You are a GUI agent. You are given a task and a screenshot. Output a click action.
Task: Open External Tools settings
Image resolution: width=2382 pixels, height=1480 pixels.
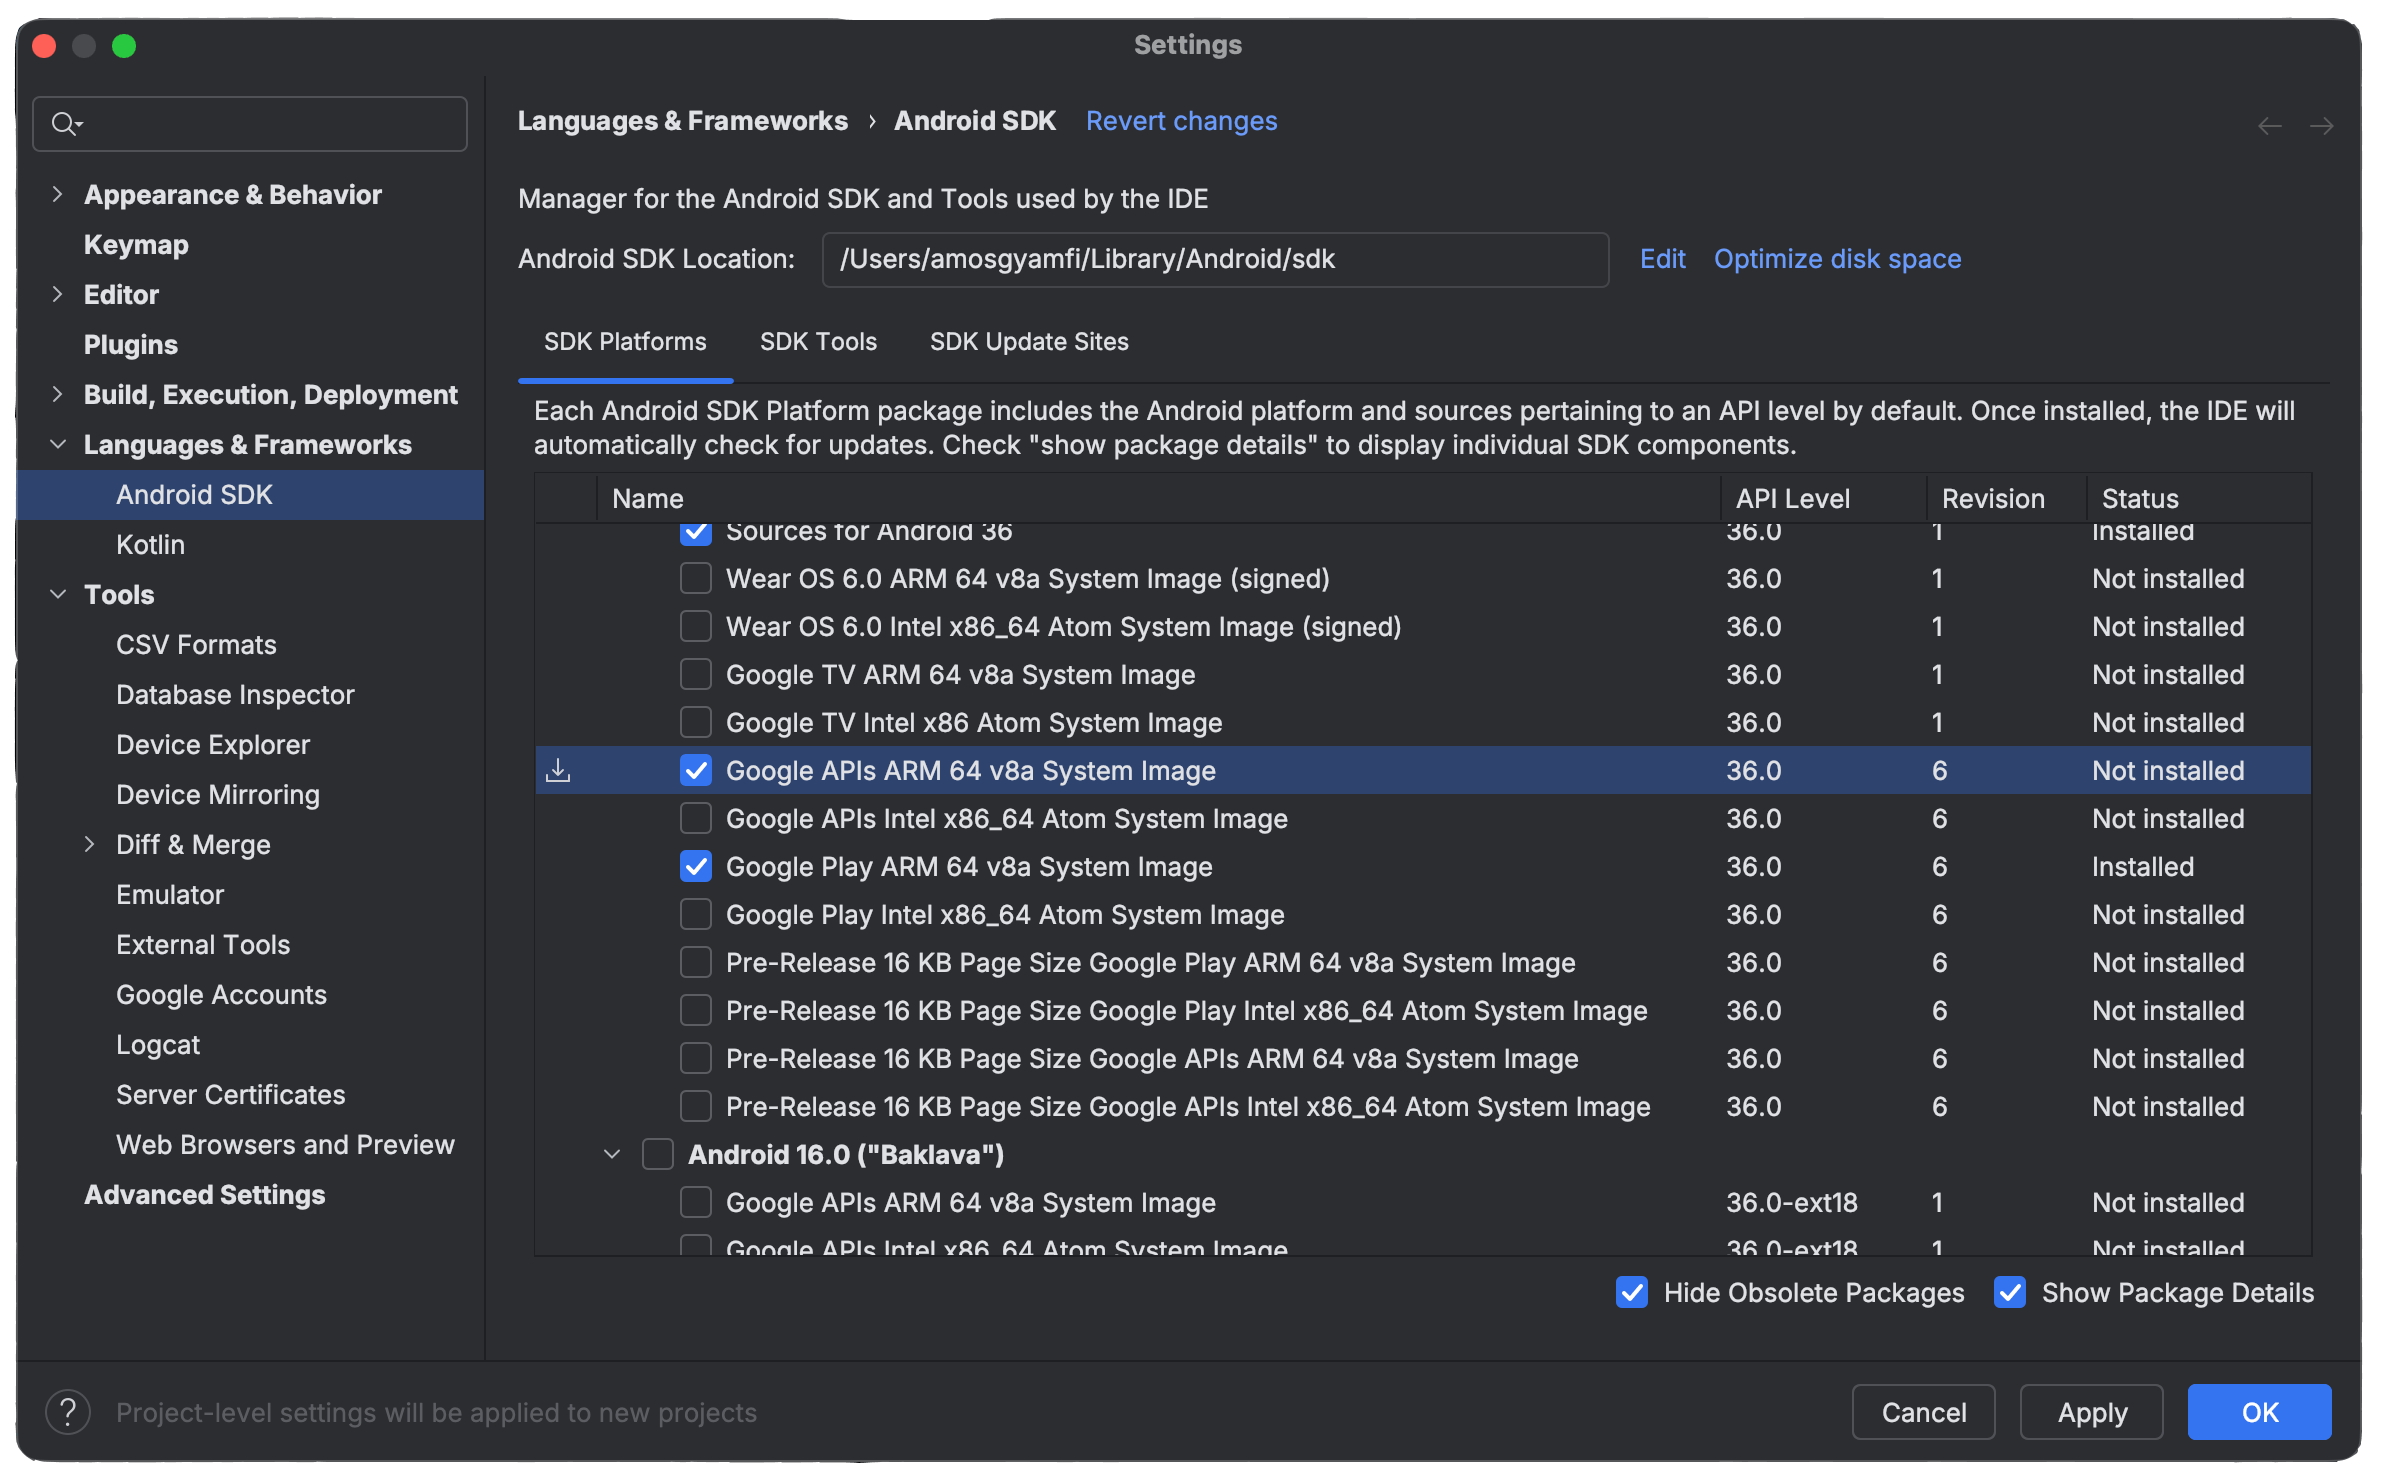[x=203, y=944]
